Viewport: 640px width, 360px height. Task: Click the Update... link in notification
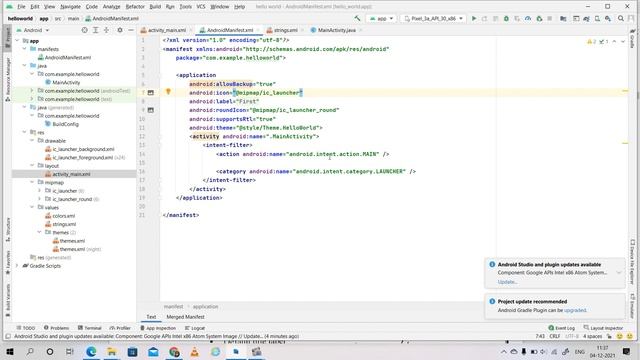point(507,282)
